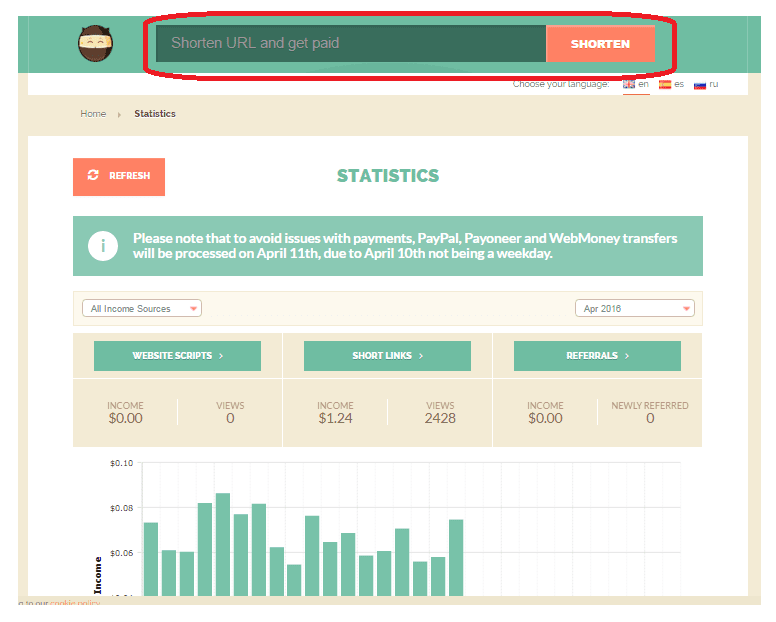Click the info icon in notice banner

(x=103, y=246)
